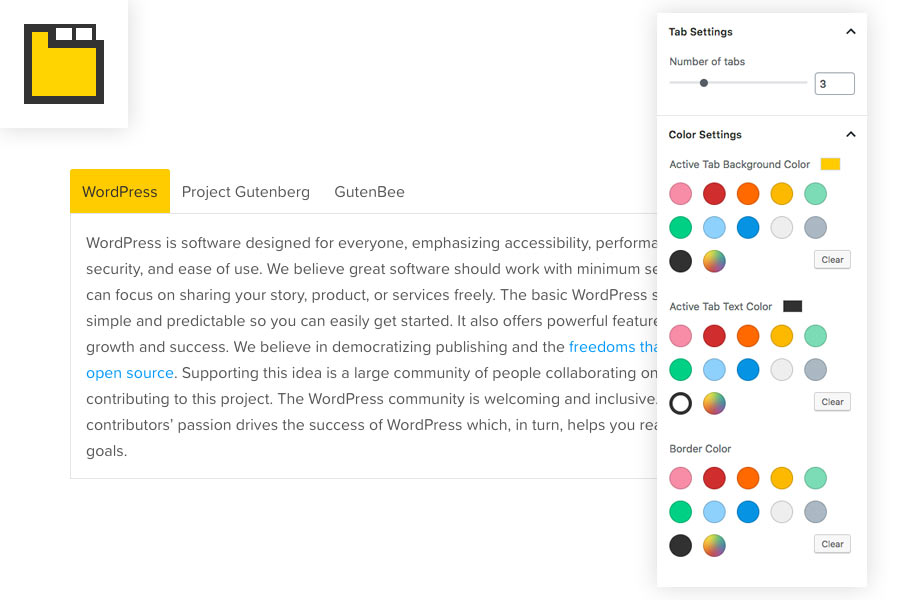The height and width of the screenshot is (600, 900).
Task: Select blue swatch for Active Tab Text Color
Action: pos(747,369)
